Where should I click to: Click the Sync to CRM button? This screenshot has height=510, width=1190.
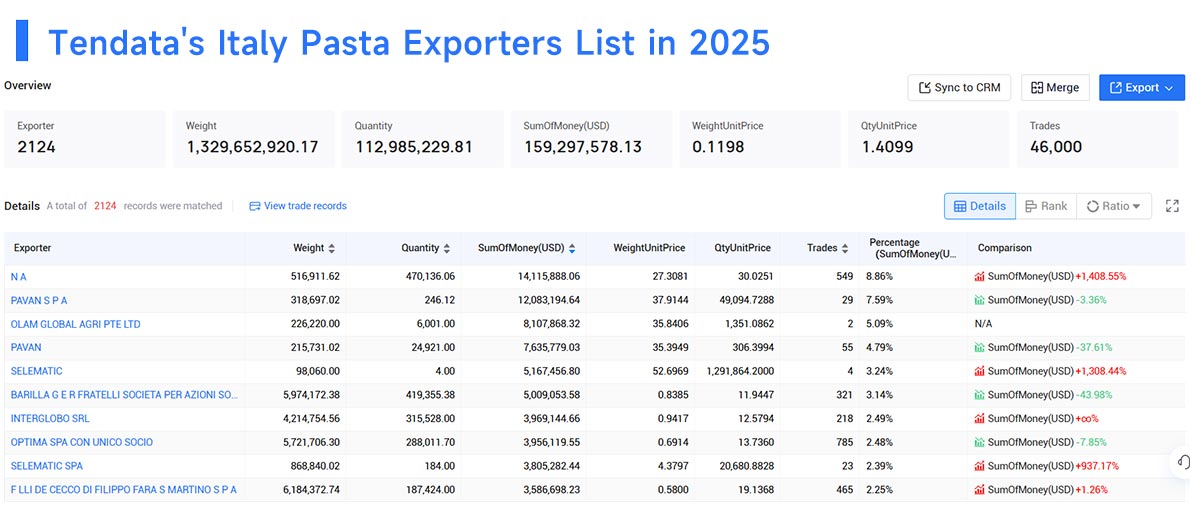point(960,87)
